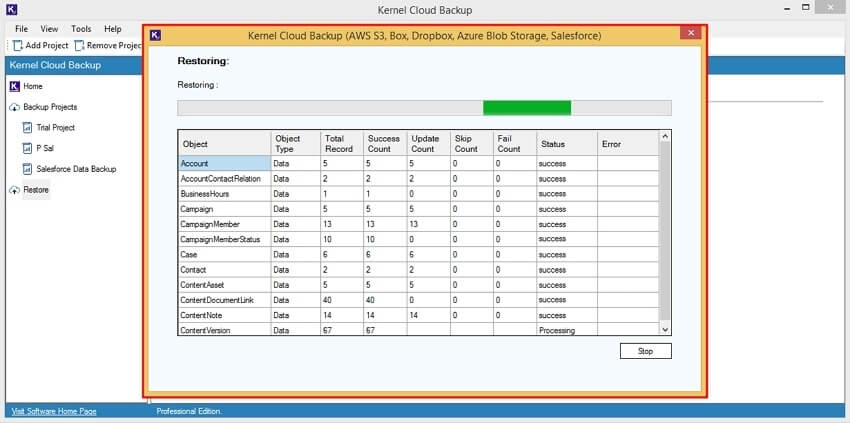Click the P Sal project icon
This screenshot has height=423, width=850.
click(28, 148)
